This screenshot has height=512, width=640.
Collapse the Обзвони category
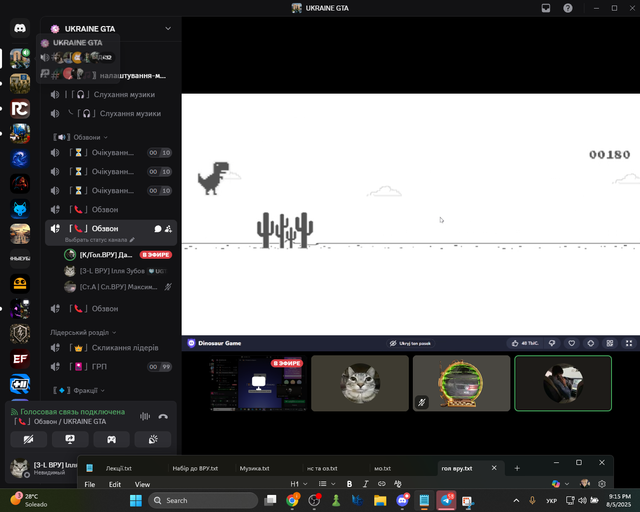81,137
